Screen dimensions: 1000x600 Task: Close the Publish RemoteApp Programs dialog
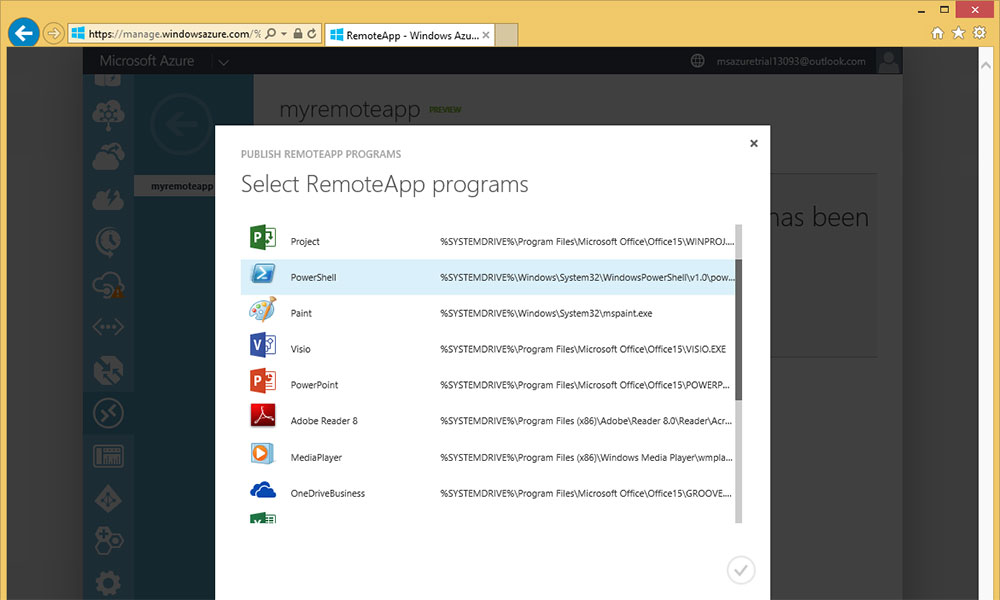(x=754, y=143)
